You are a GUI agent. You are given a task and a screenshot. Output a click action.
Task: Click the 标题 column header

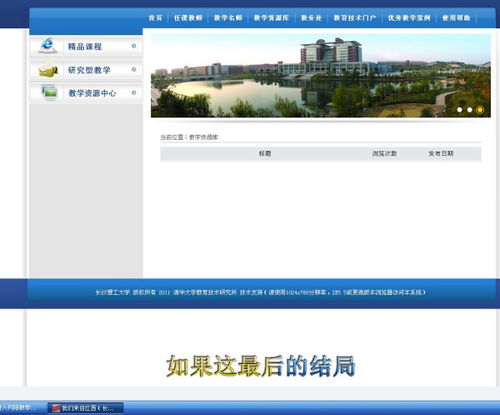click(x=265, y=153)
